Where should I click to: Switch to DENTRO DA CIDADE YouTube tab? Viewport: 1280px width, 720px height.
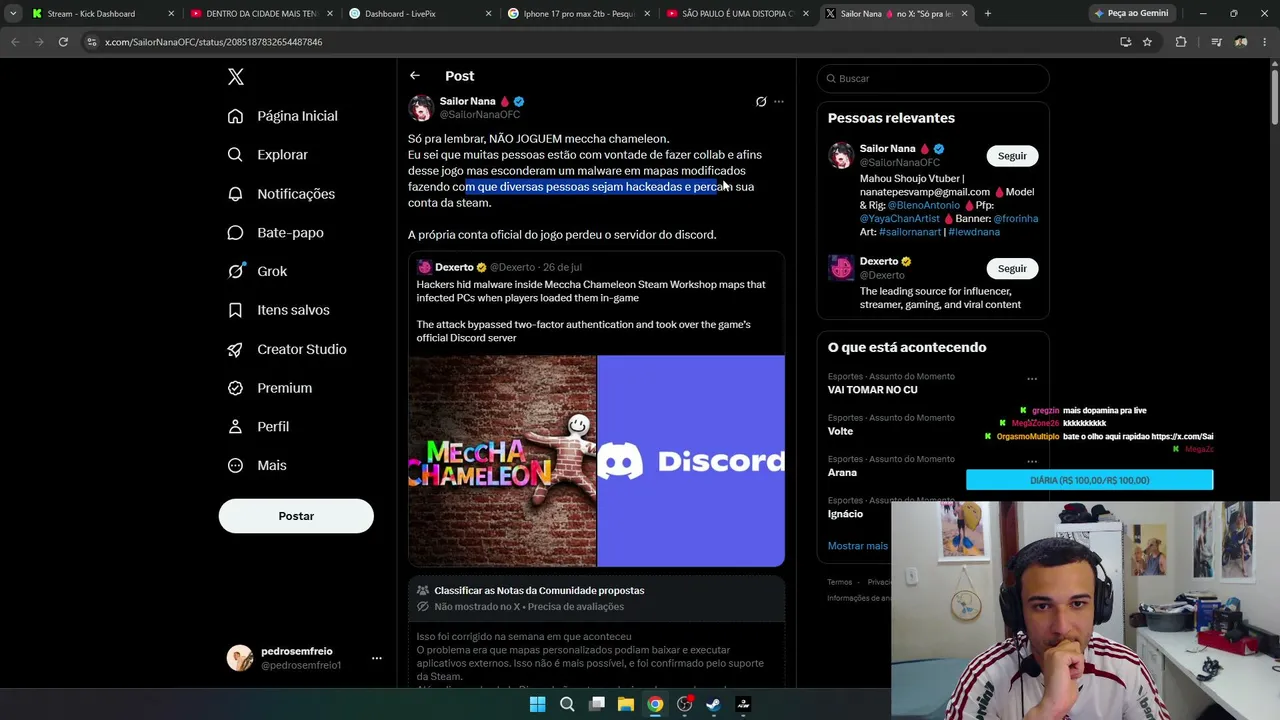point(261,14)
